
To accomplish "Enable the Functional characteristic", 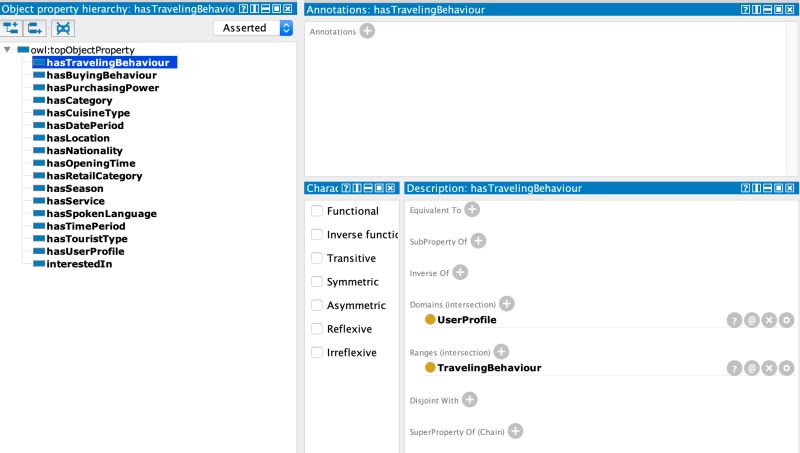I will [x=317, y=211].
